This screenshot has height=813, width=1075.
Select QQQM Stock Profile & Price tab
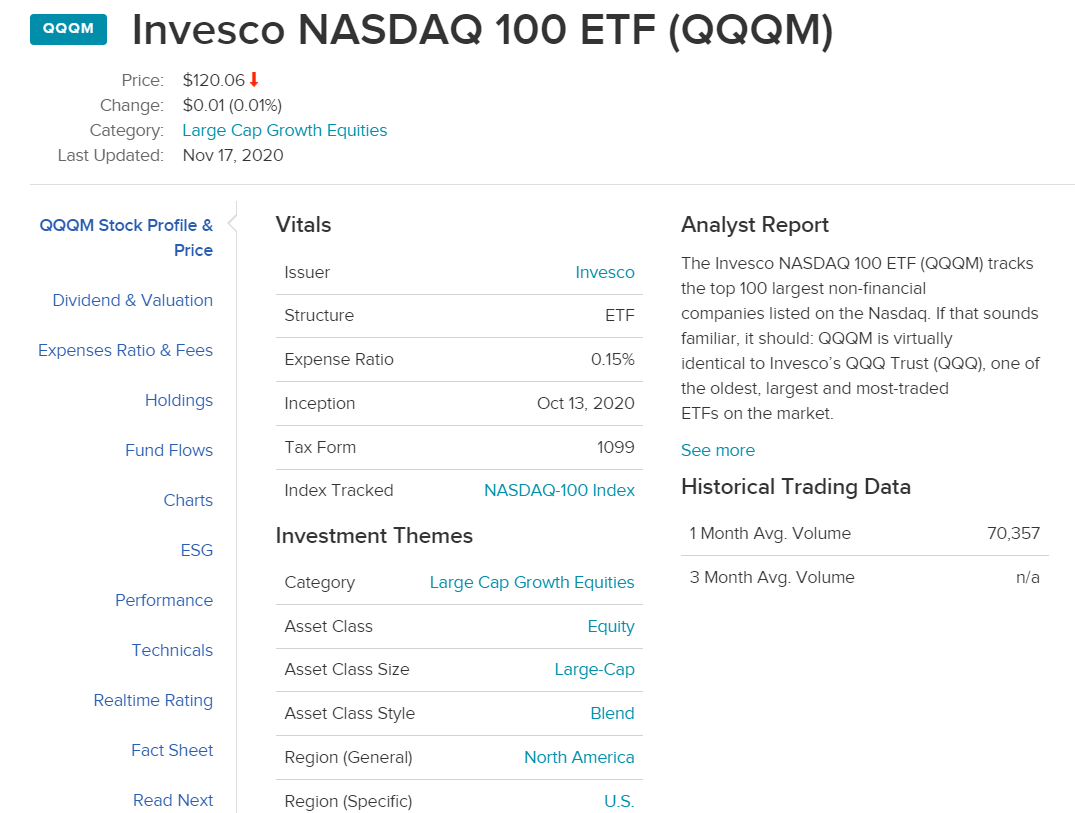tap(126, 237)
